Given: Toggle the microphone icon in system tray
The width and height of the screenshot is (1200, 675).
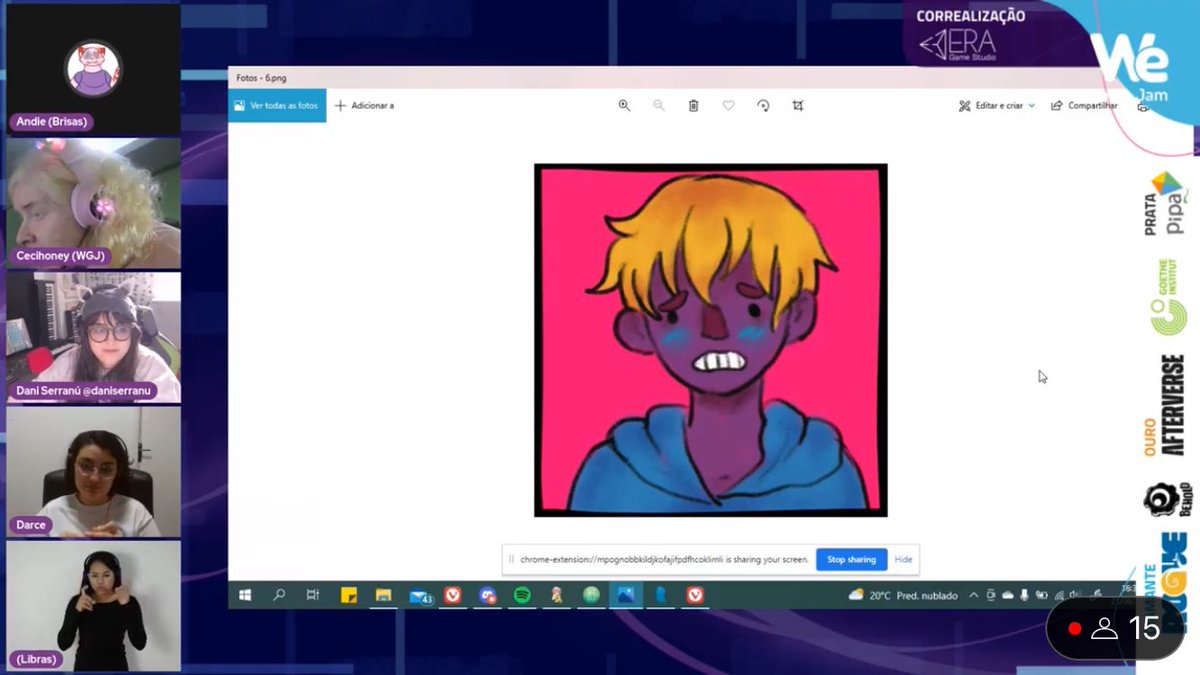Looking at the screenshot, I should click(x=1023, y=595).
